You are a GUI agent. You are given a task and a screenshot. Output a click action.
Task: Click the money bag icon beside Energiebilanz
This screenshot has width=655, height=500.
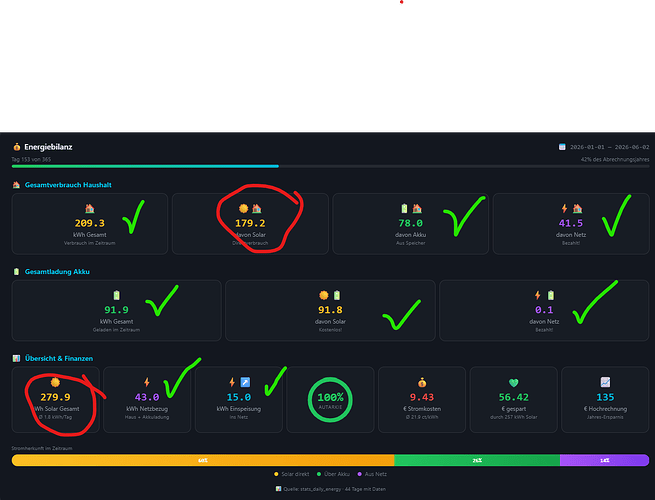click(x=17, y=147)
